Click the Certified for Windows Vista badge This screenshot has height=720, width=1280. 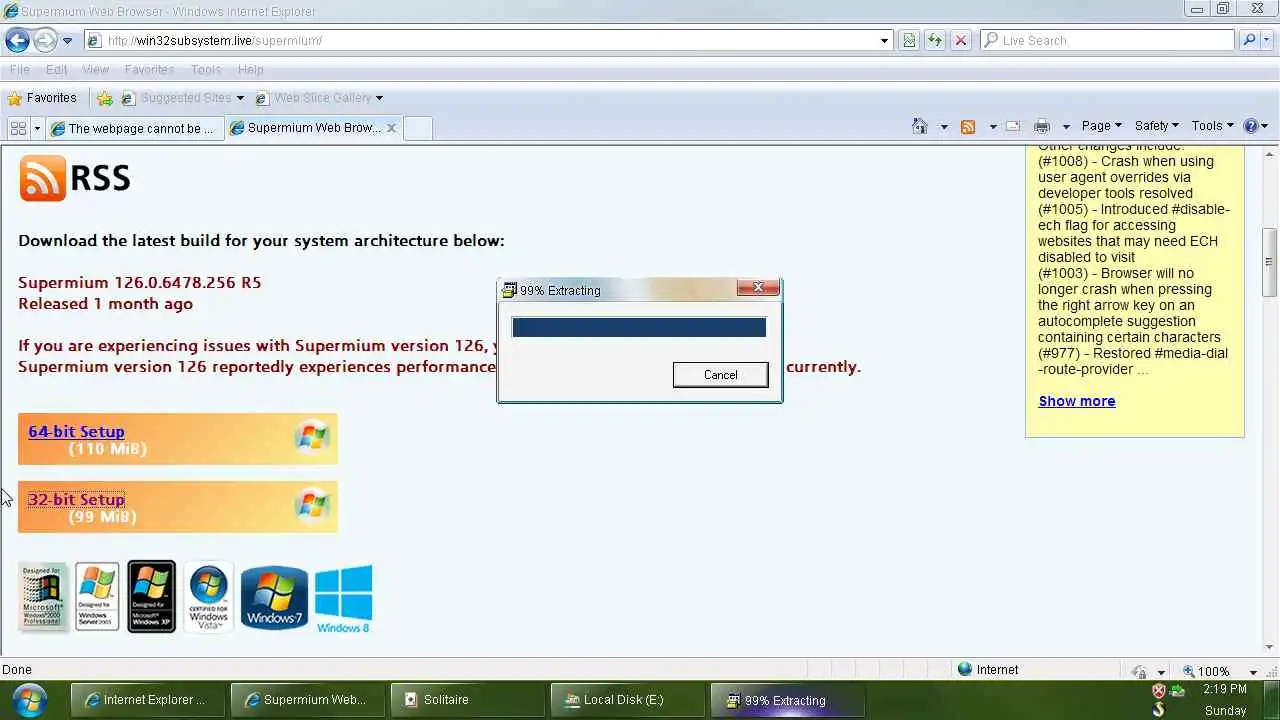[208, 597]
